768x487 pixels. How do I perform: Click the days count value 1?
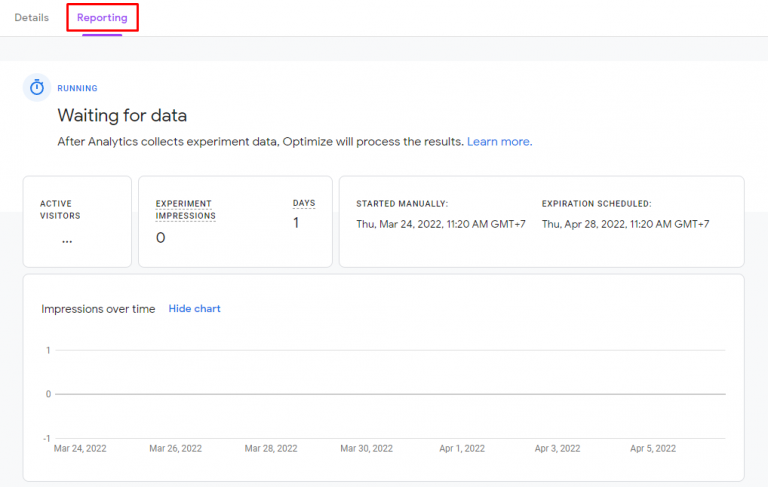(x=296, y=223)
